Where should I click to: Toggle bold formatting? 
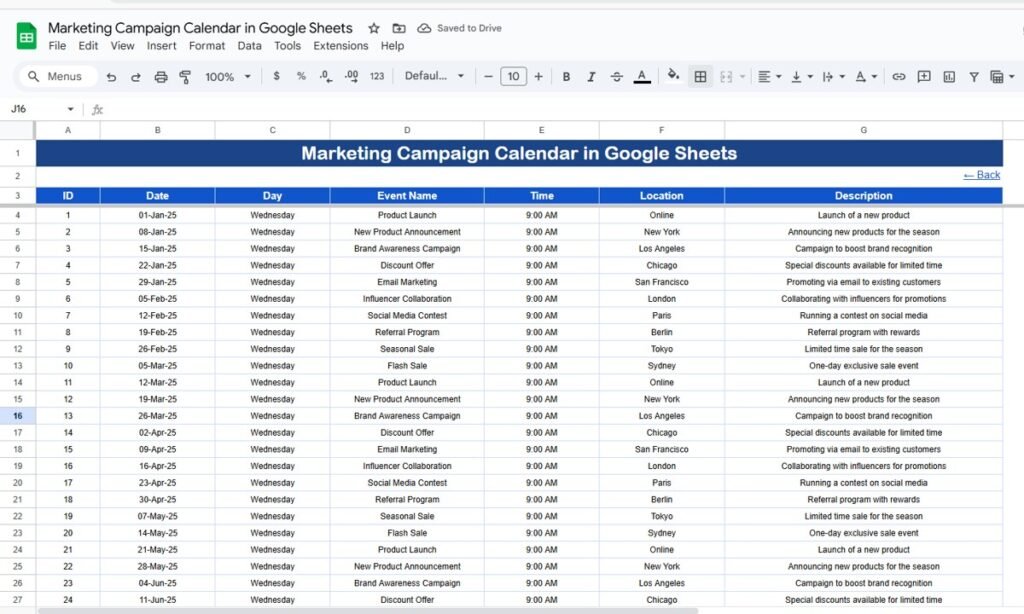tap(566, 77)
